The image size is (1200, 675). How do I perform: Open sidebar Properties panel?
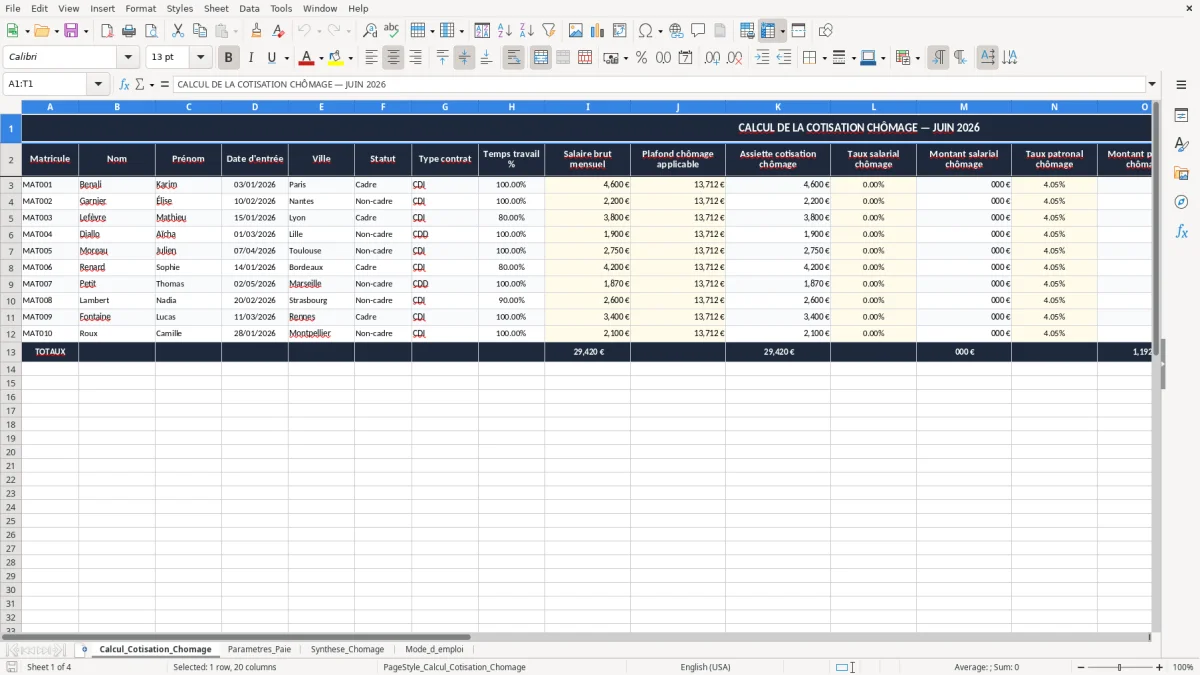(1181, 115)
